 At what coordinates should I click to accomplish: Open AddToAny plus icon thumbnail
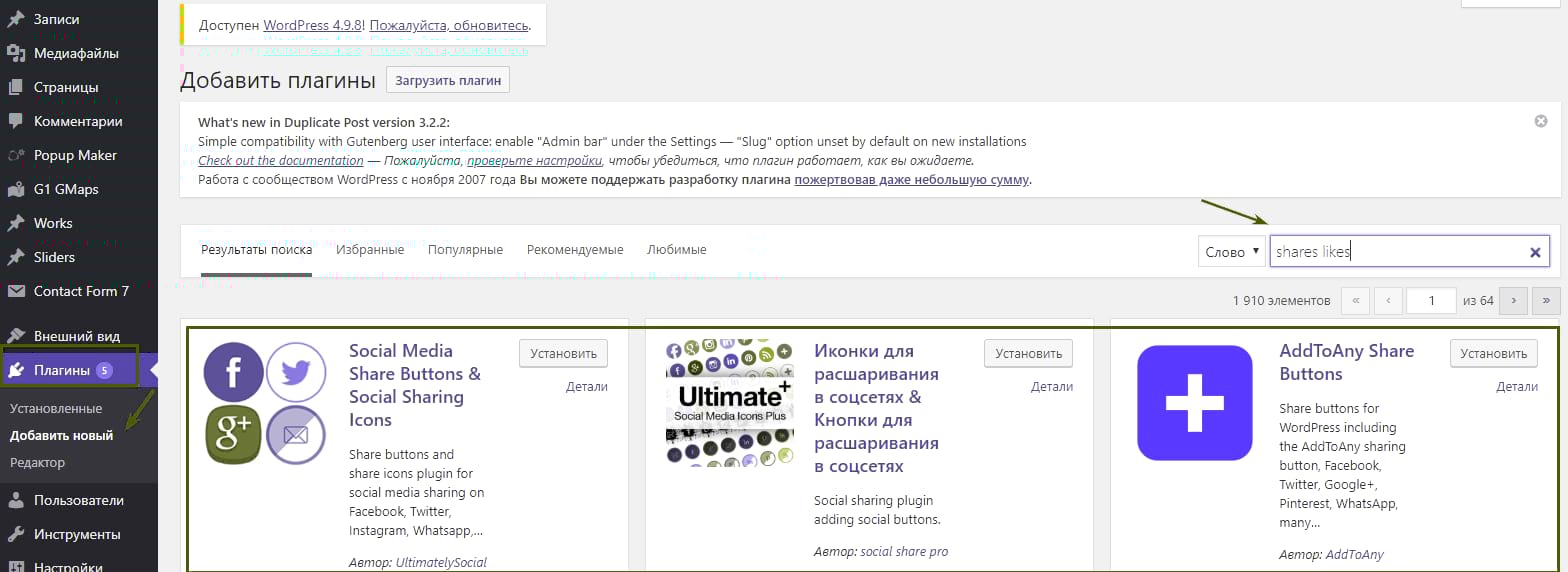point(1195,403)
